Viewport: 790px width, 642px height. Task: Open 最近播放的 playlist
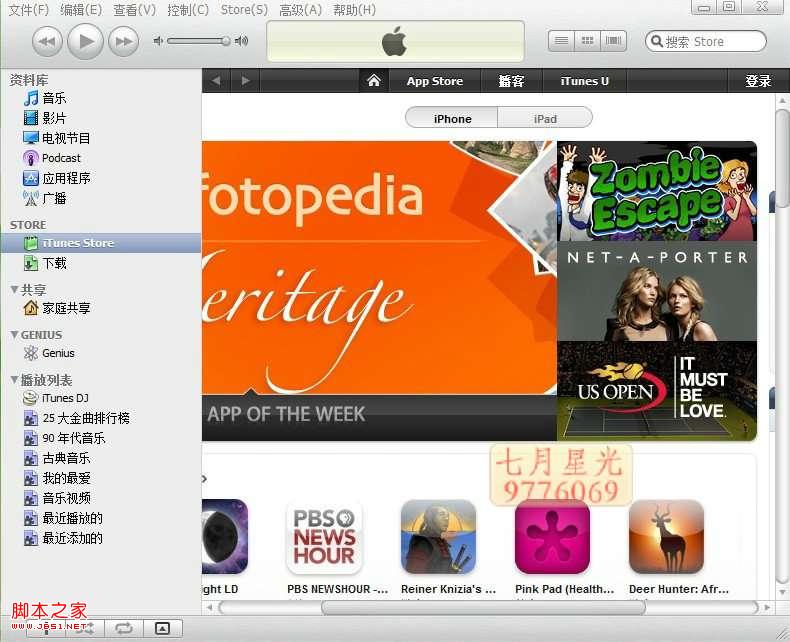tap(63, 518)
